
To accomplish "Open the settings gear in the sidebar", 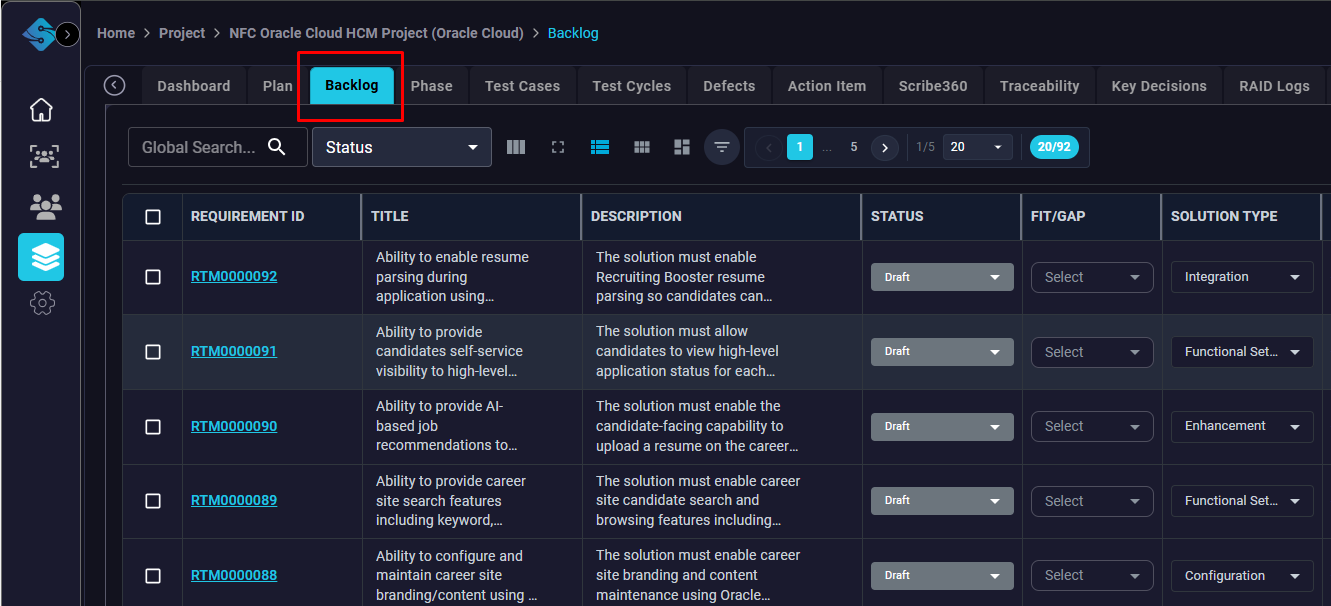I will click(41, 303).
